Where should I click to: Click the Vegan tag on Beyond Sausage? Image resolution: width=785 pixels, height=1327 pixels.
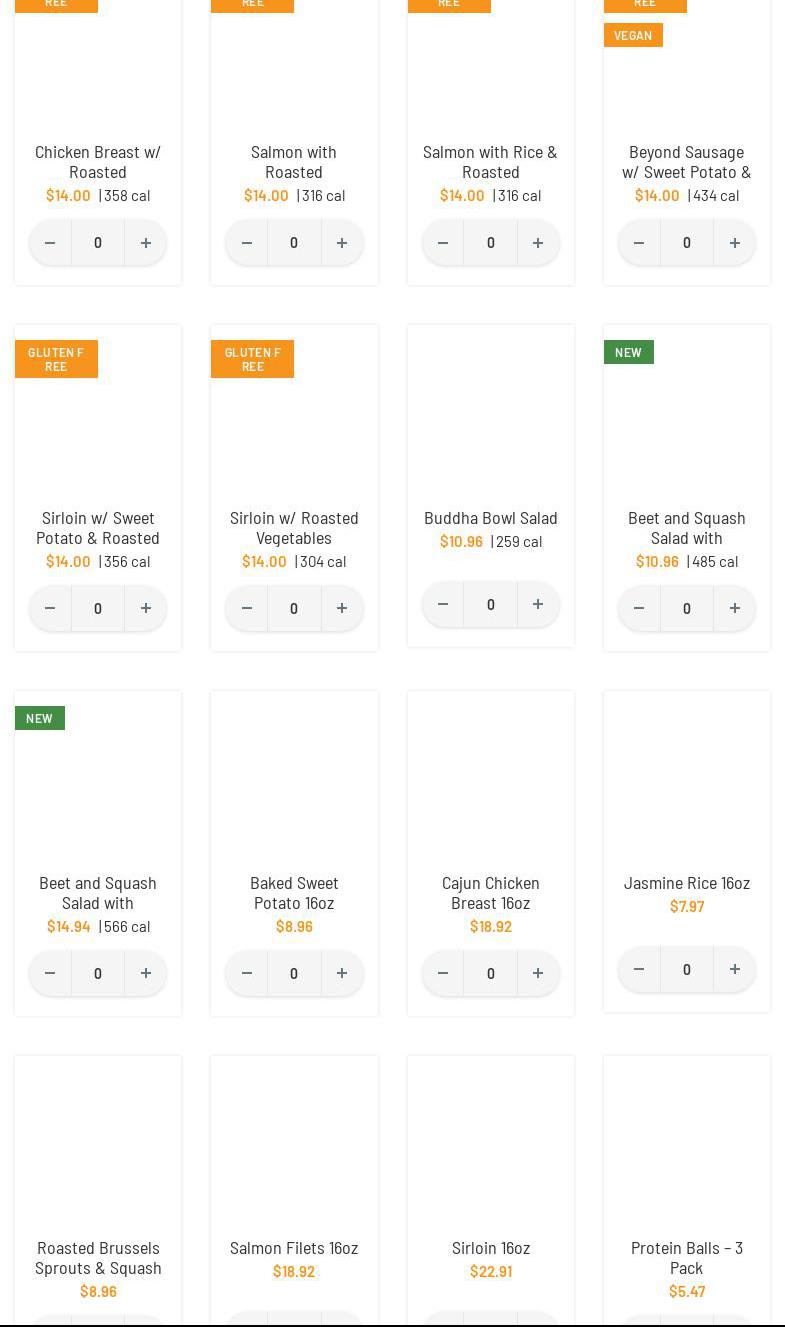click(x=633, y=35)
